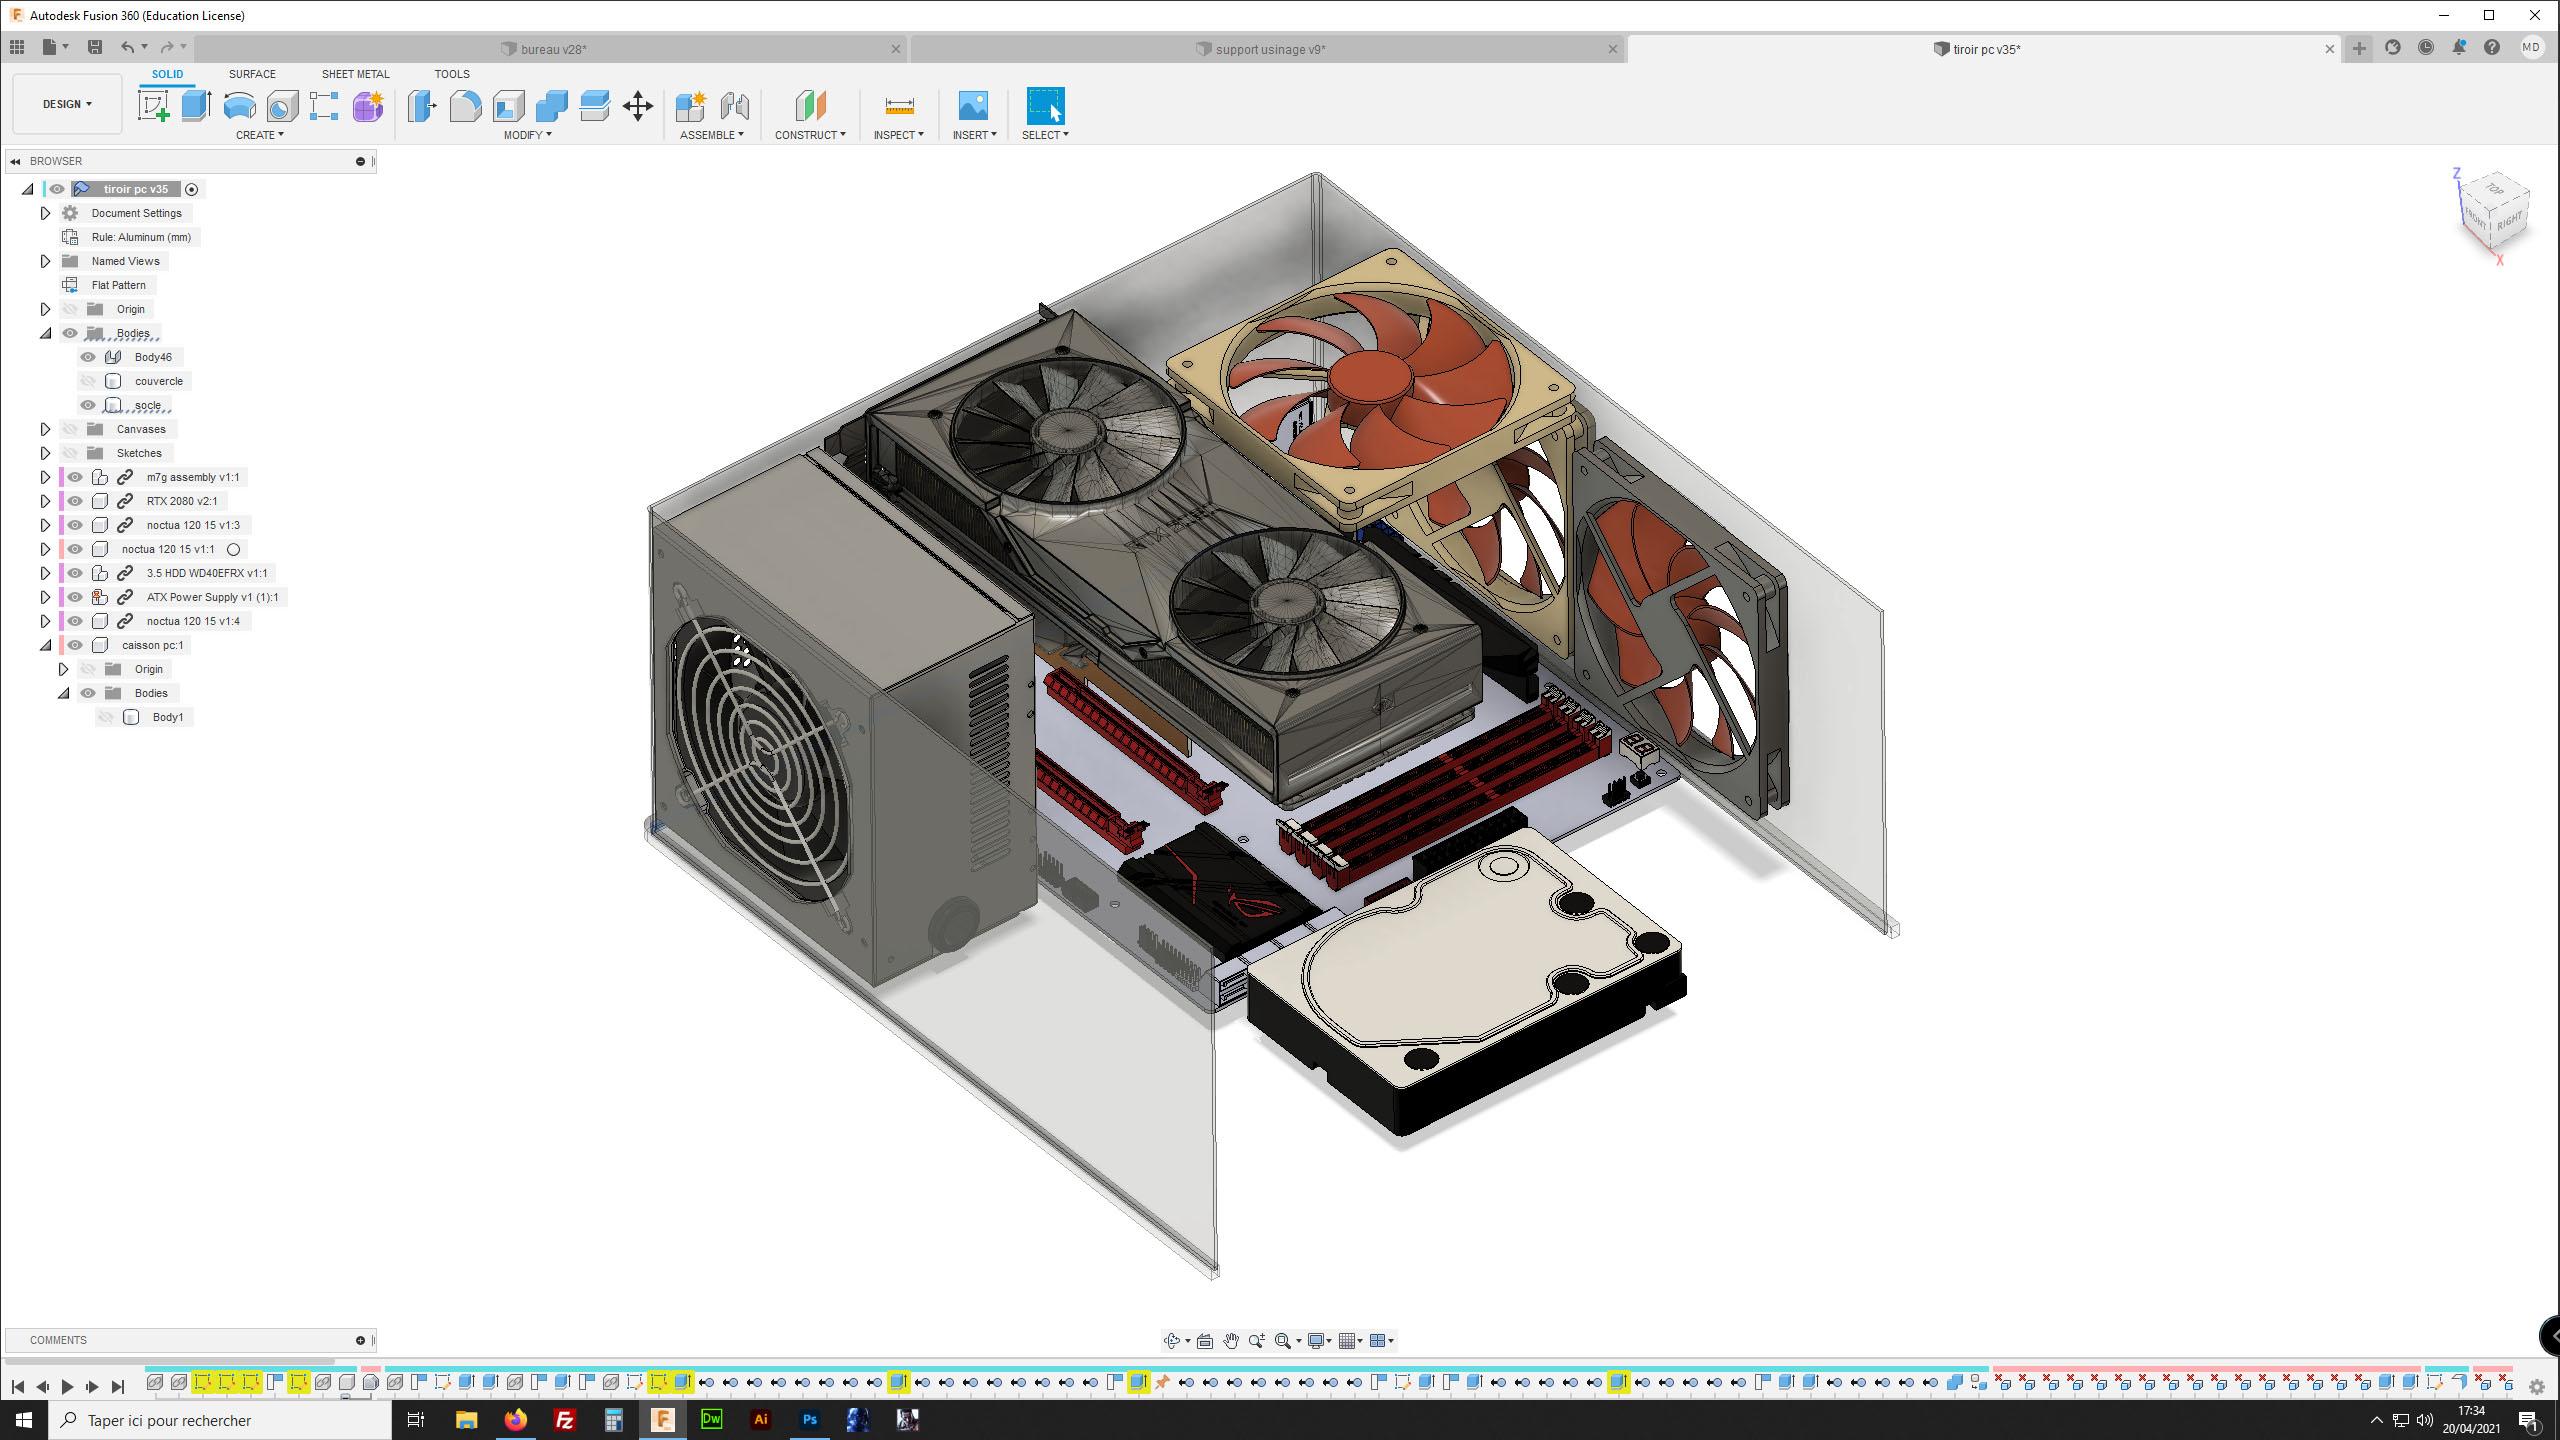Open the Measure tool under Inspect

897,107
